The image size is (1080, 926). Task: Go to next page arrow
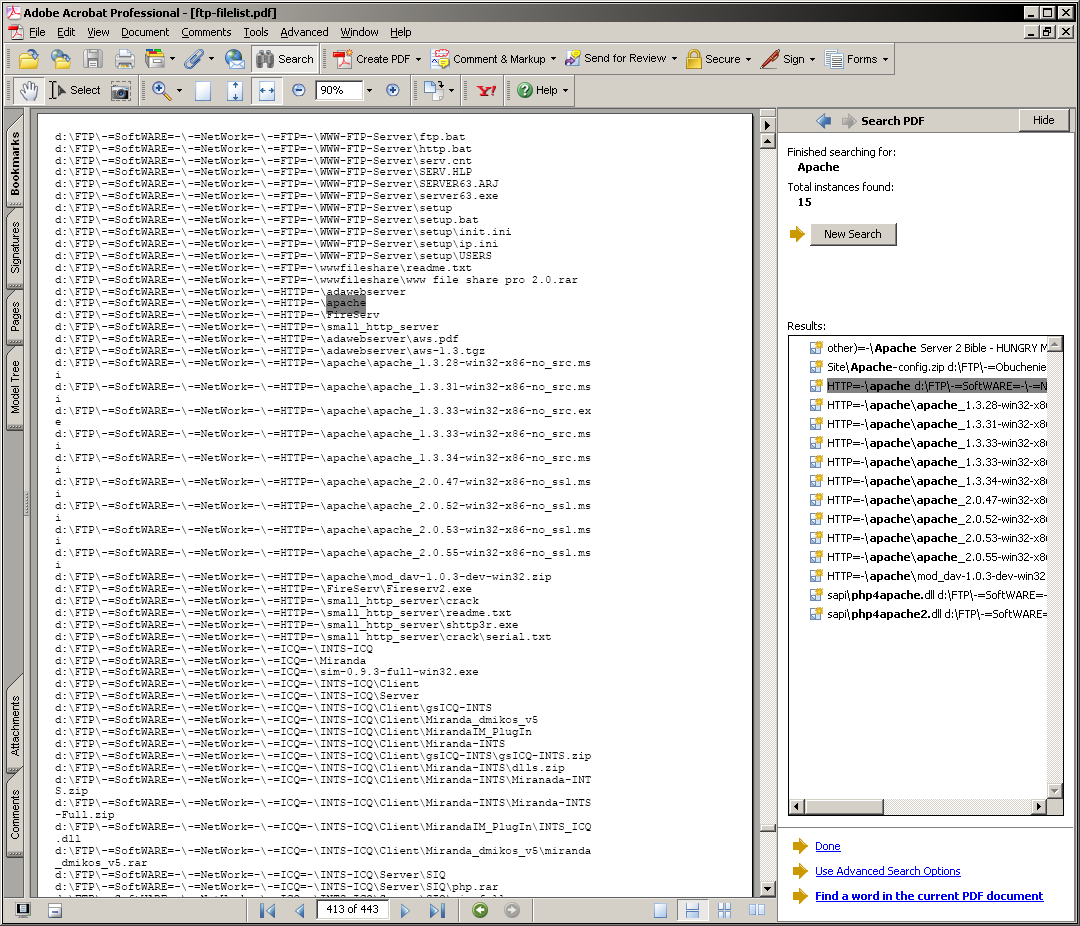405,910
